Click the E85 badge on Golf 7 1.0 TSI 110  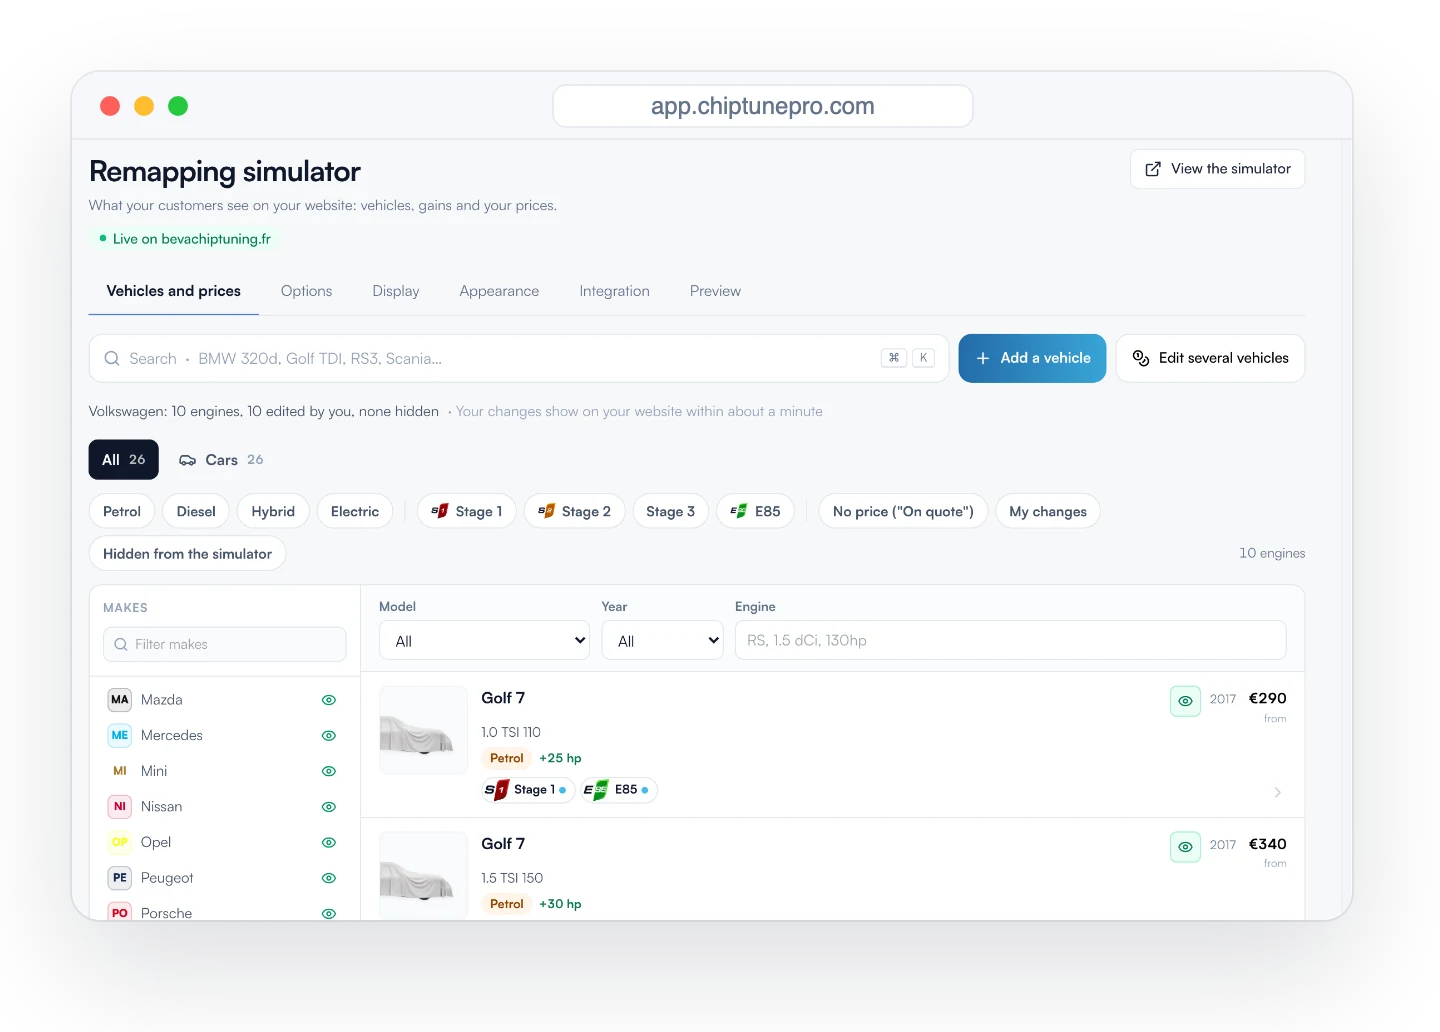point(619,790)
